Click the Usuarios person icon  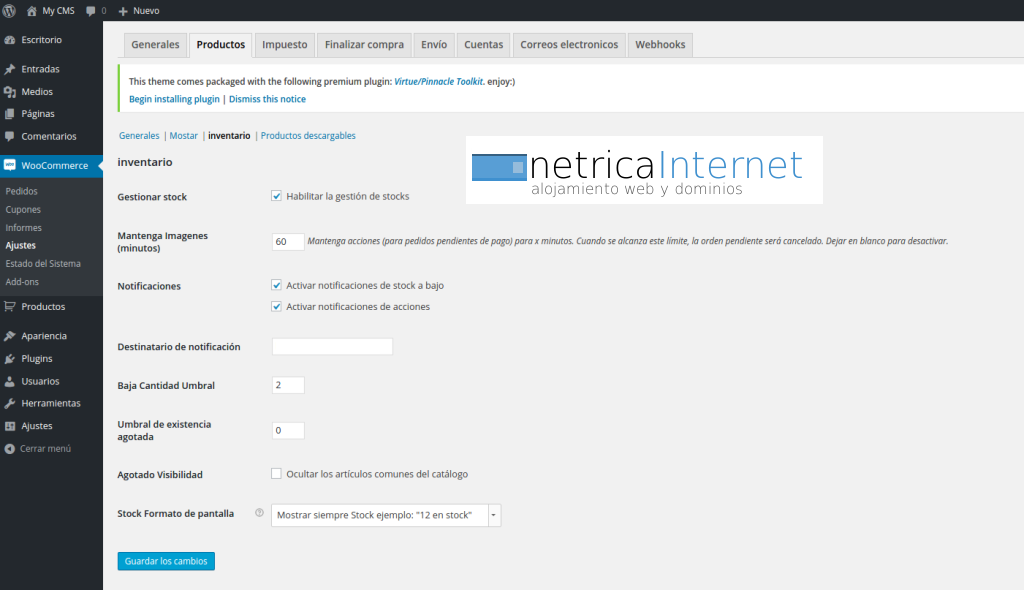click(10, 381)
